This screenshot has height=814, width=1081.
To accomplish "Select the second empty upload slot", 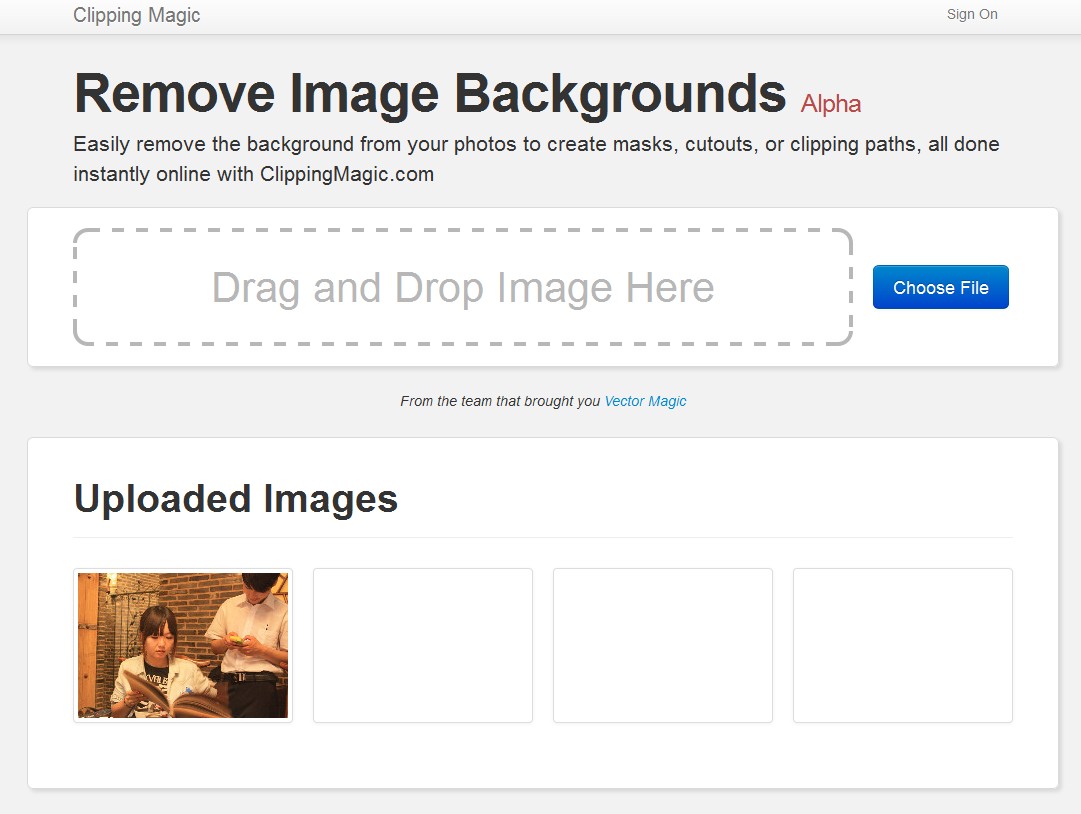I will [x=662, y=645].
